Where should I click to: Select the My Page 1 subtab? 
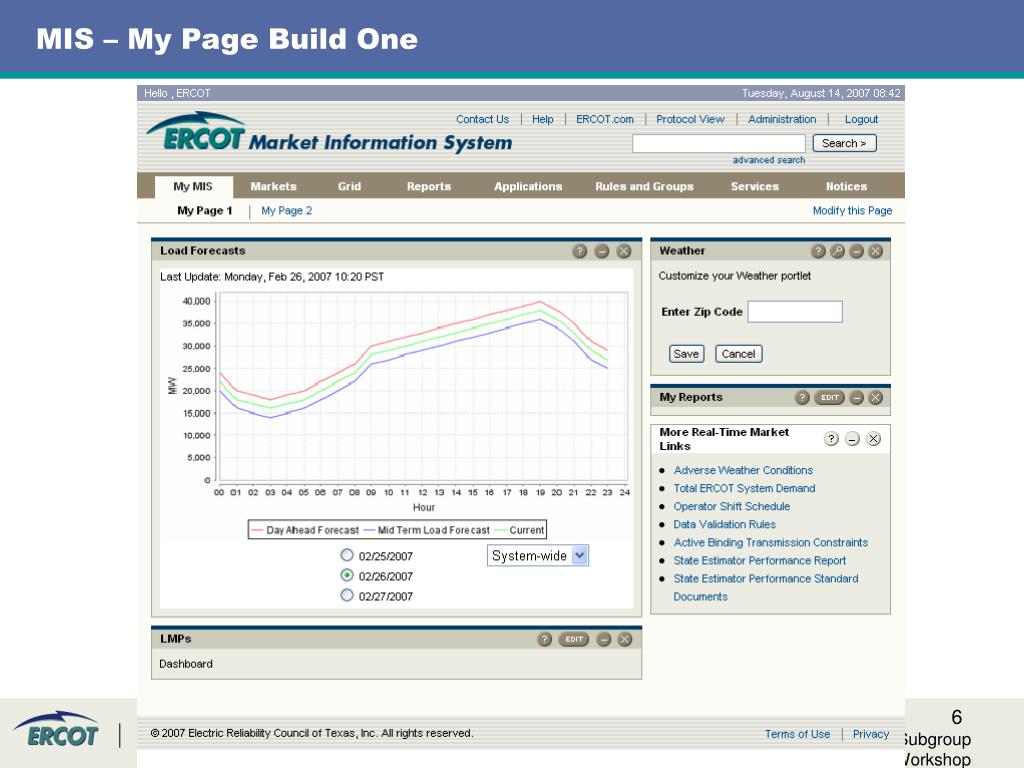coord(204,210)
